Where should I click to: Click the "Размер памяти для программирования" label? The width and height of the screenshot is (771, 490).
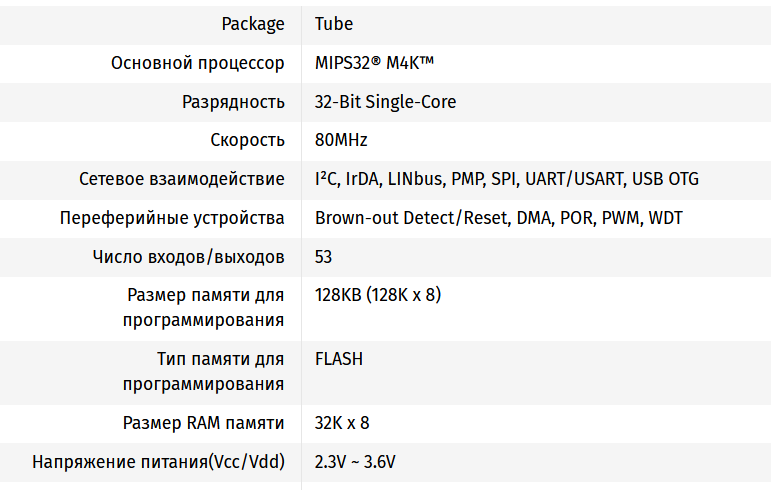204,308
